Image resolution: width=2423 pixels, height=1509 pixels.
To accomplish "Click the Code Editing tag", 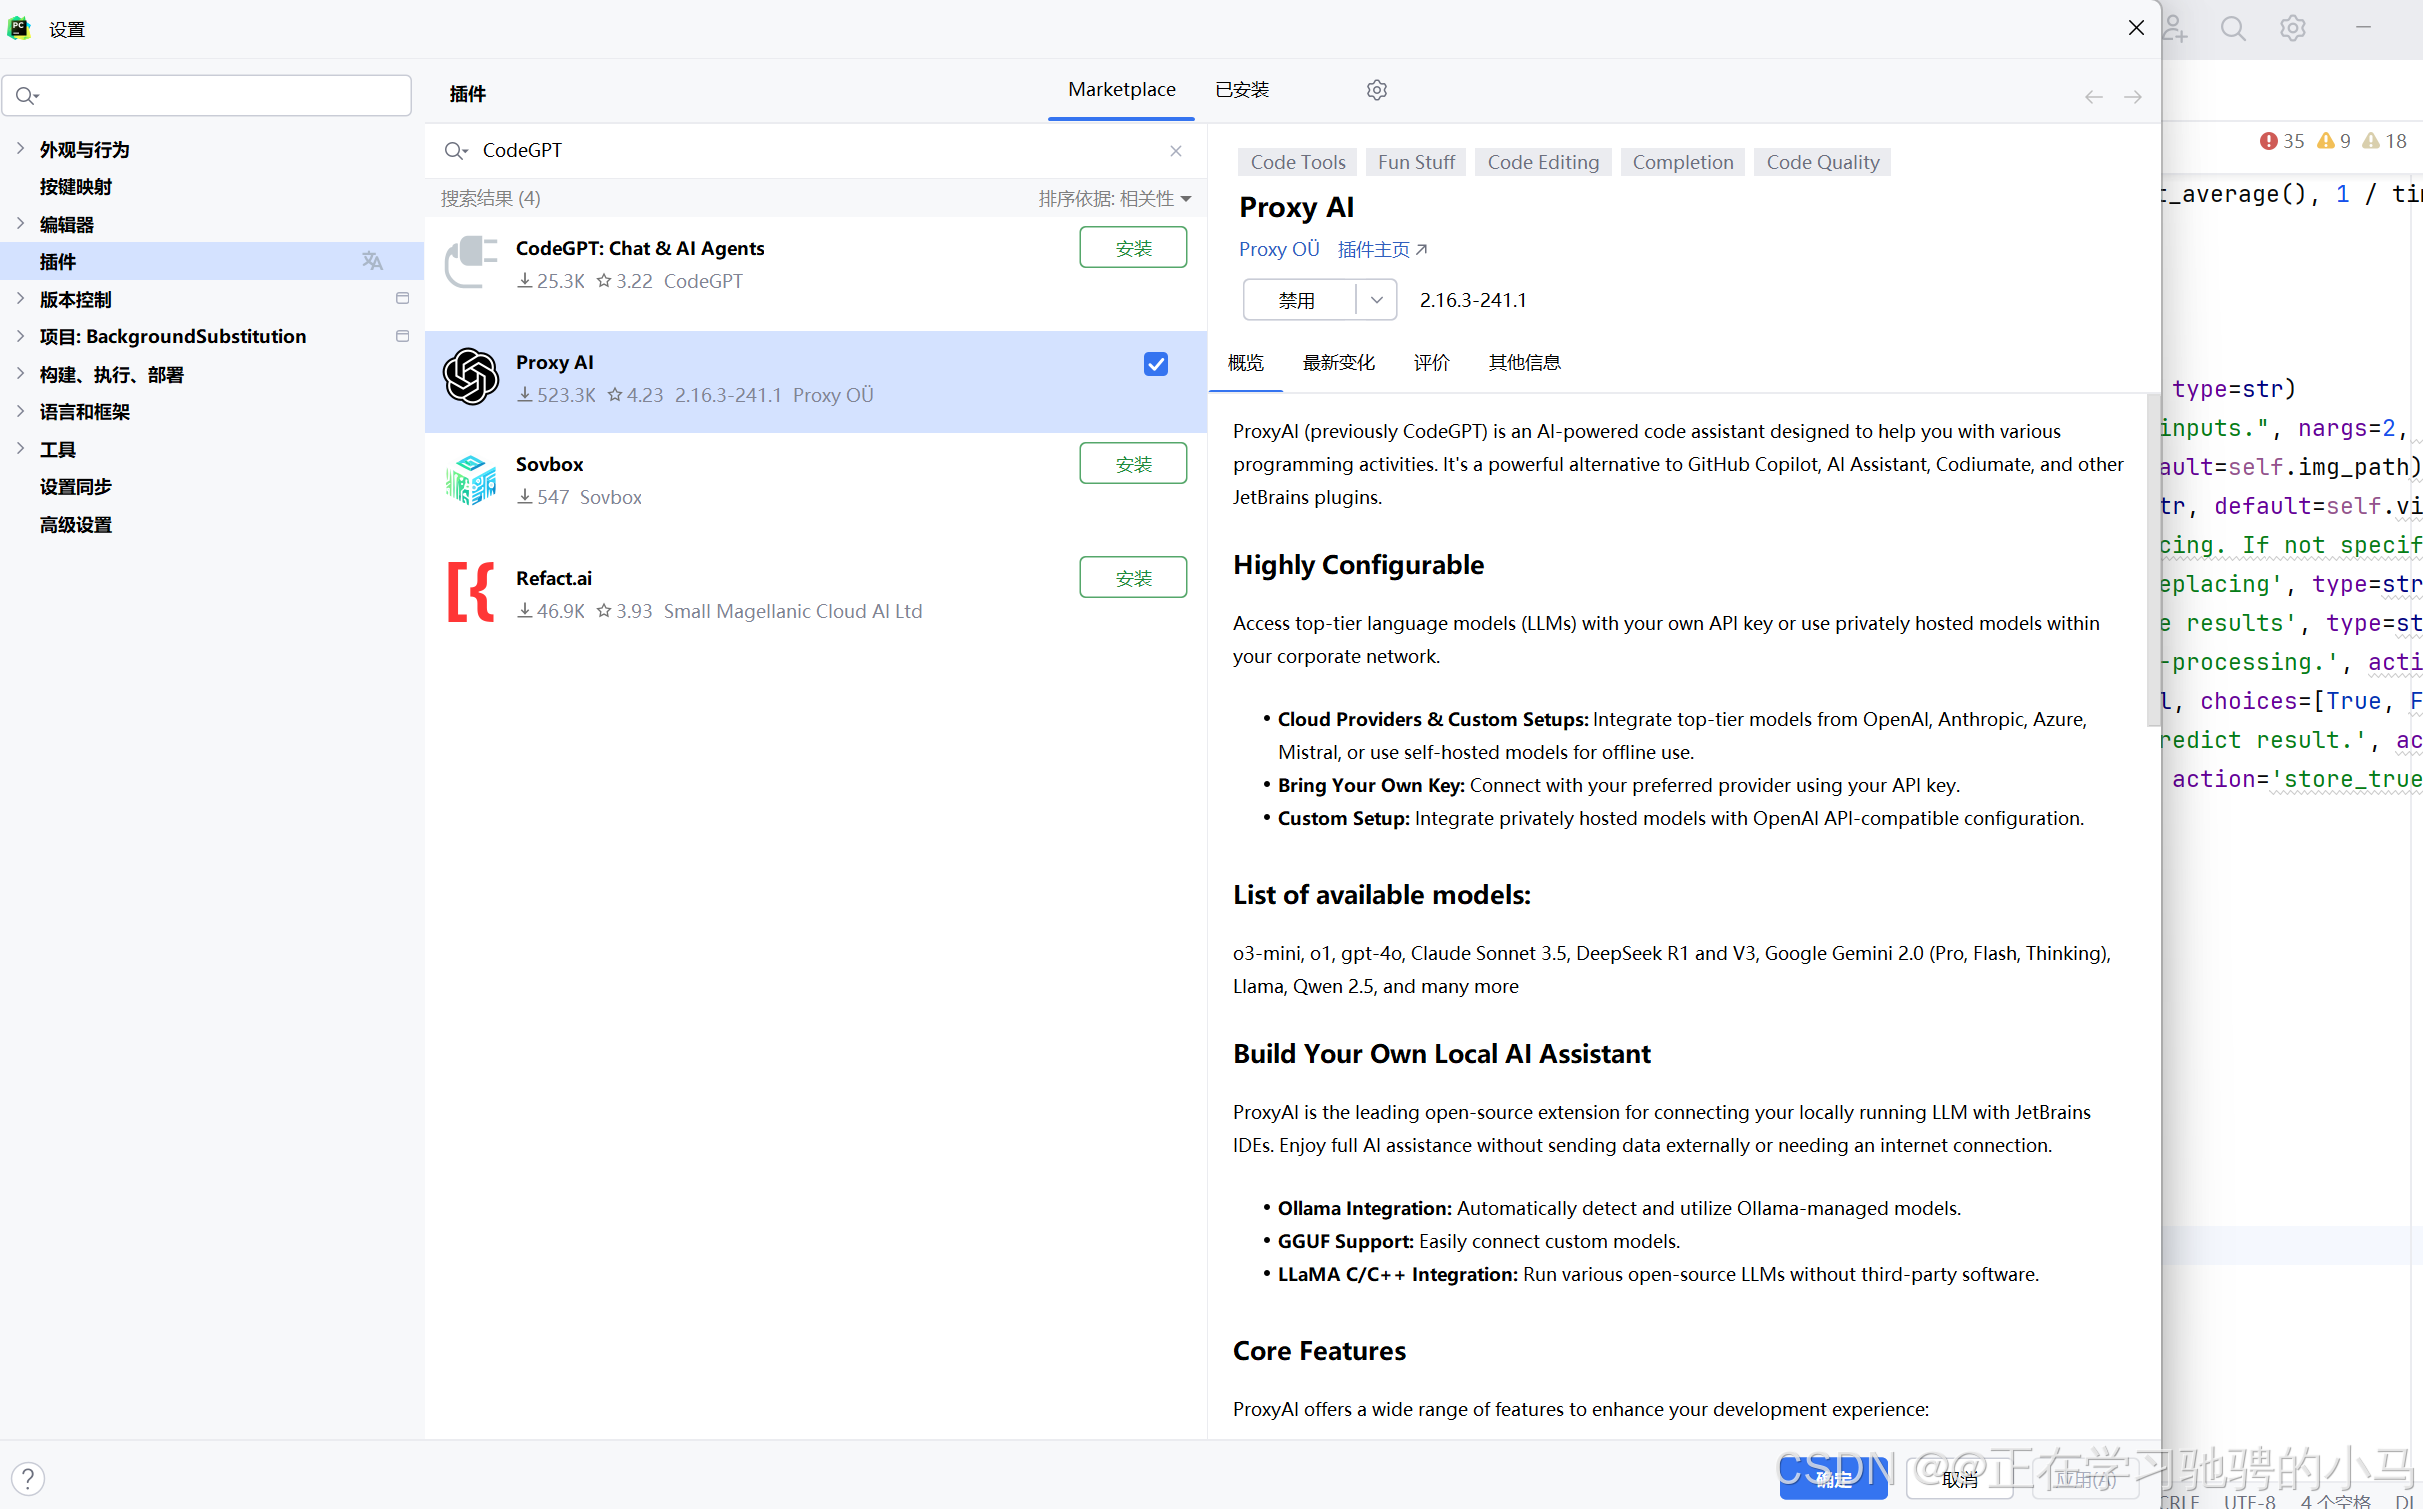I will coord(1543,162).
